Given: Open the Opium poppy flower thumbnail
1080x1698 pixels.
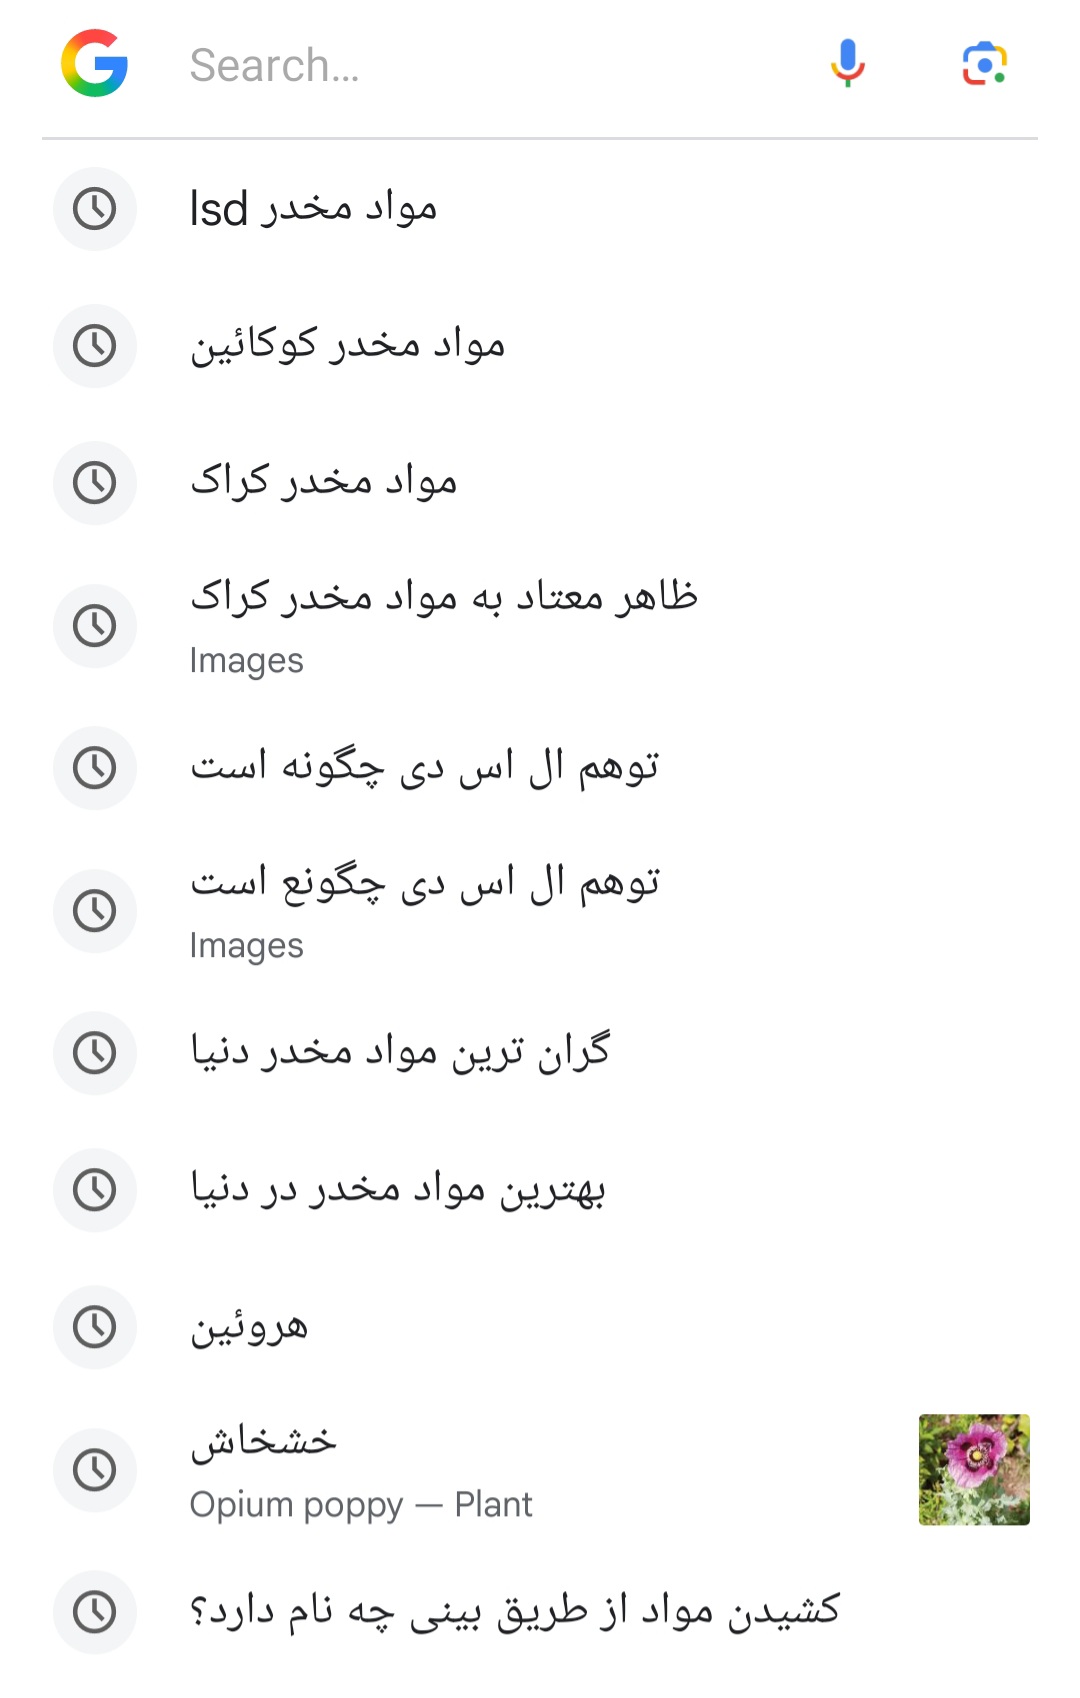Looking at the screenshot, I should tap(973, 1469).
